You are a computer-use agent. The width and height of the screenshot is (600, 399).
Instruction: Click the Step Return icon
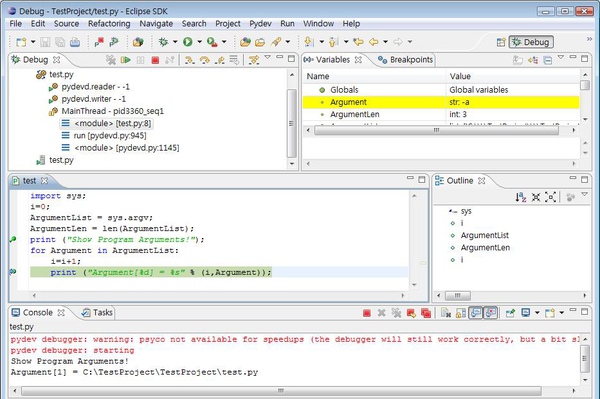point(220,60)
